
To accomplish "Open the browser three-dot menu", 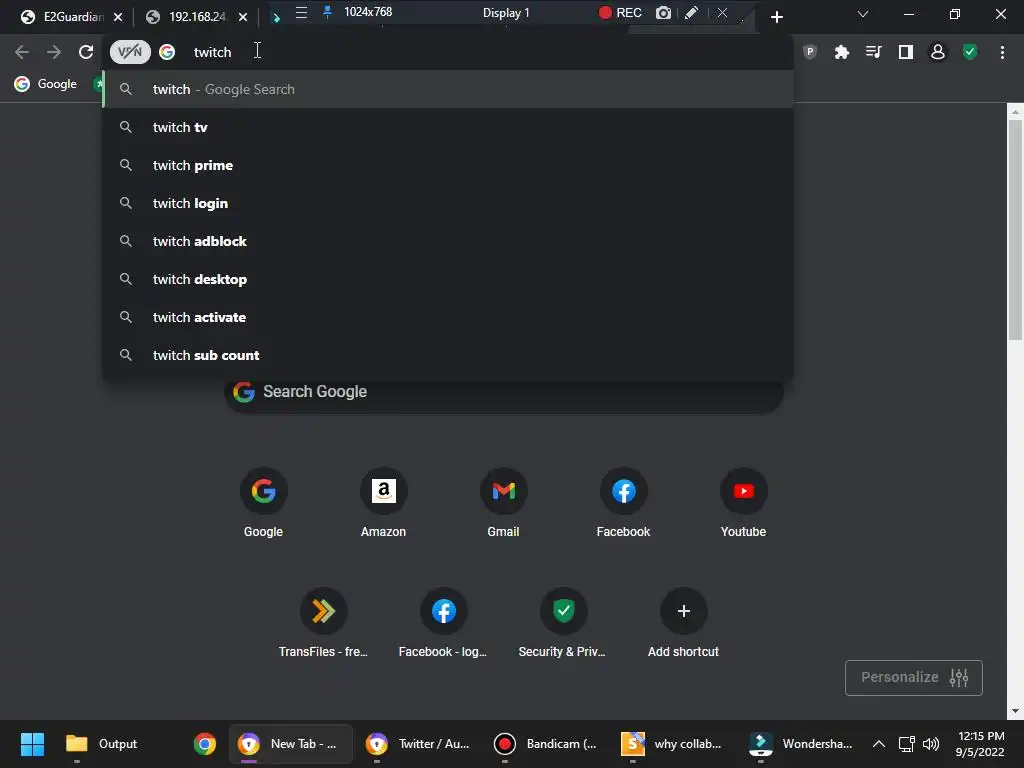I will [1002, 52].
